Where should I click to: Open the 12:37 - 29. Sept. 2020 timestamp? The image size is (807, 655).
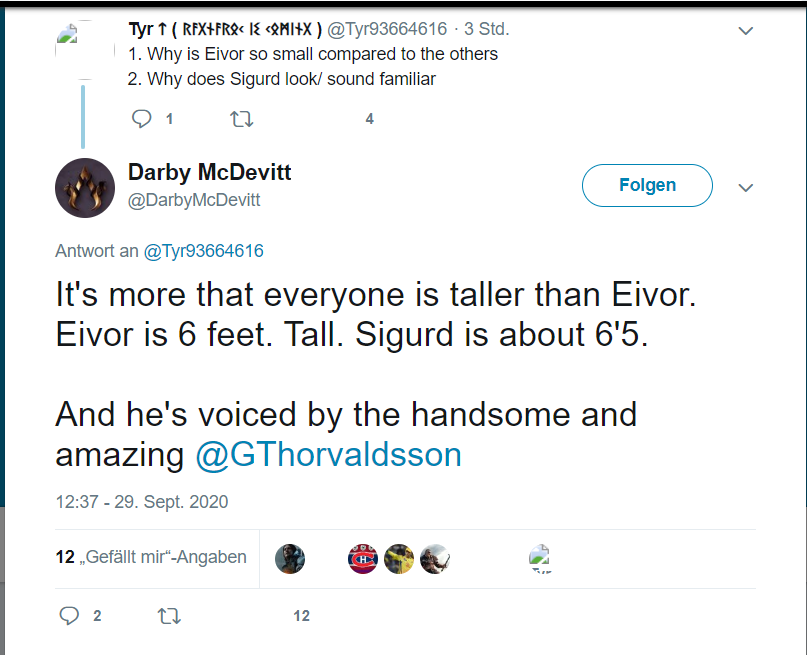pos(142,502)
